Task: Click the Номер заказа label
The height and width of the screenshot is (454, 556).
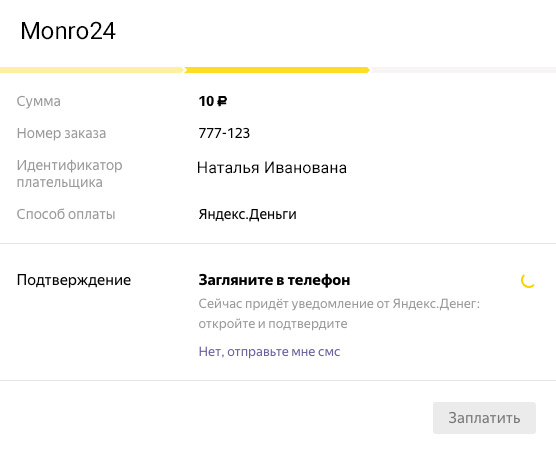Action: [x=61, y=133]
